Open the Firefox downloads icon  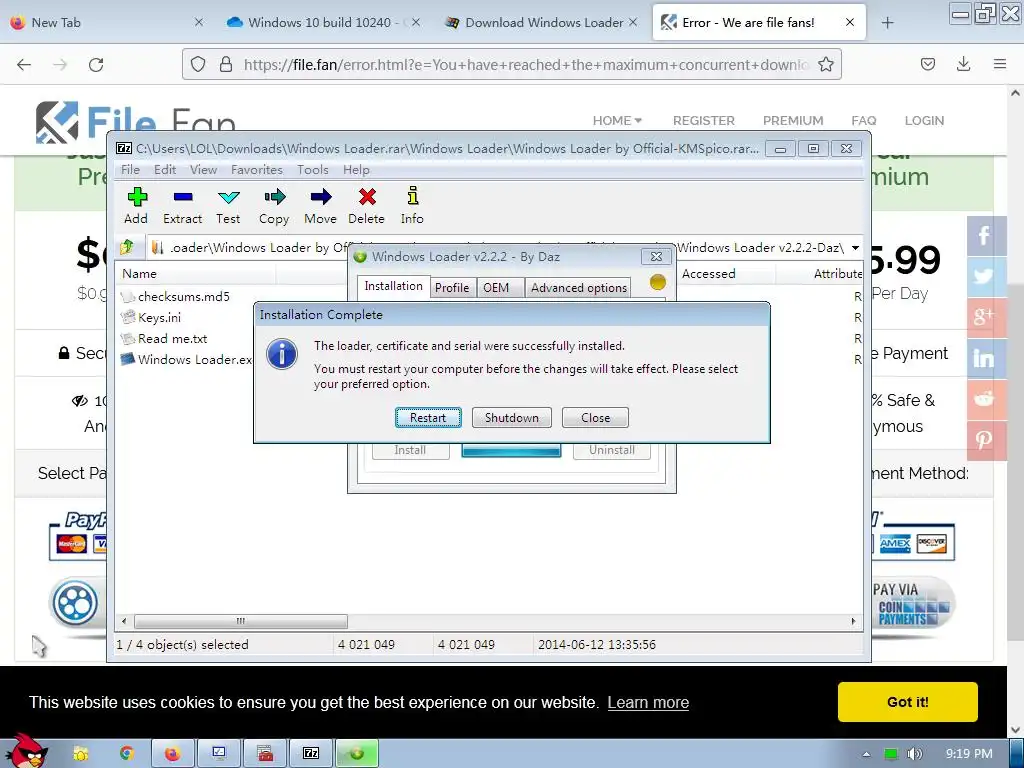[963, 64]
